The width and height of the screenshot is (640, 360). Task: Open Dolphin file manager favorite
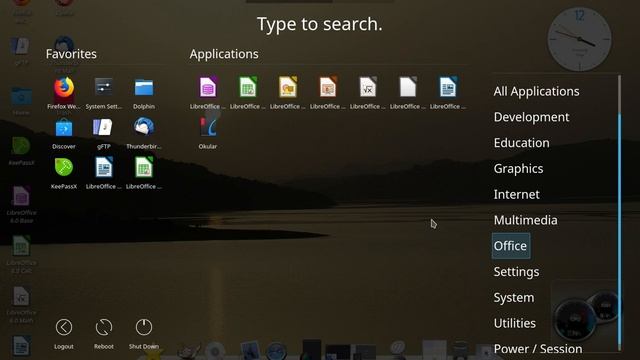pos(144,93)
